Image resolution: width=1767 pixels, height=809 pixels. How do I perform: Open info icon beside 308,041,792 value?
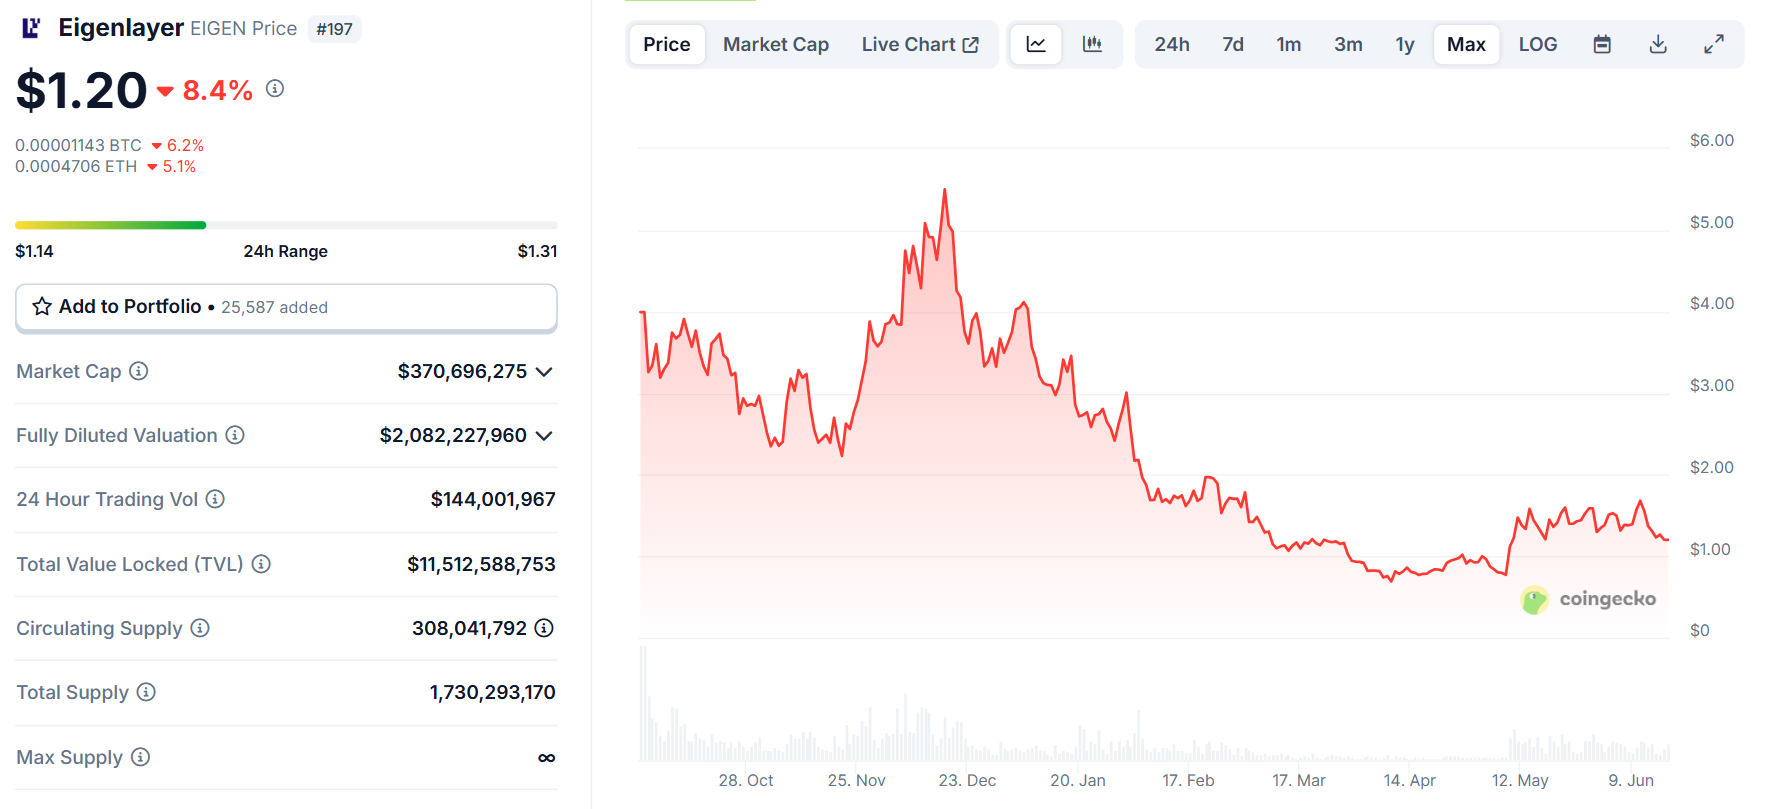[544, 628]
